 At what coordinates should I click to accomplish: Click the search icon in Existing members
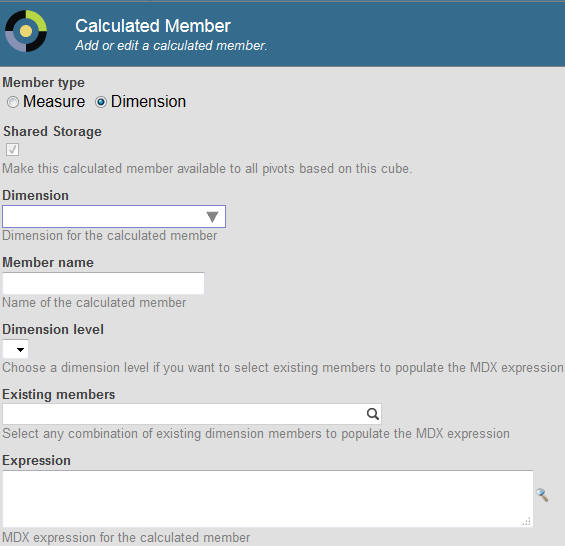[x=373, y=414]
